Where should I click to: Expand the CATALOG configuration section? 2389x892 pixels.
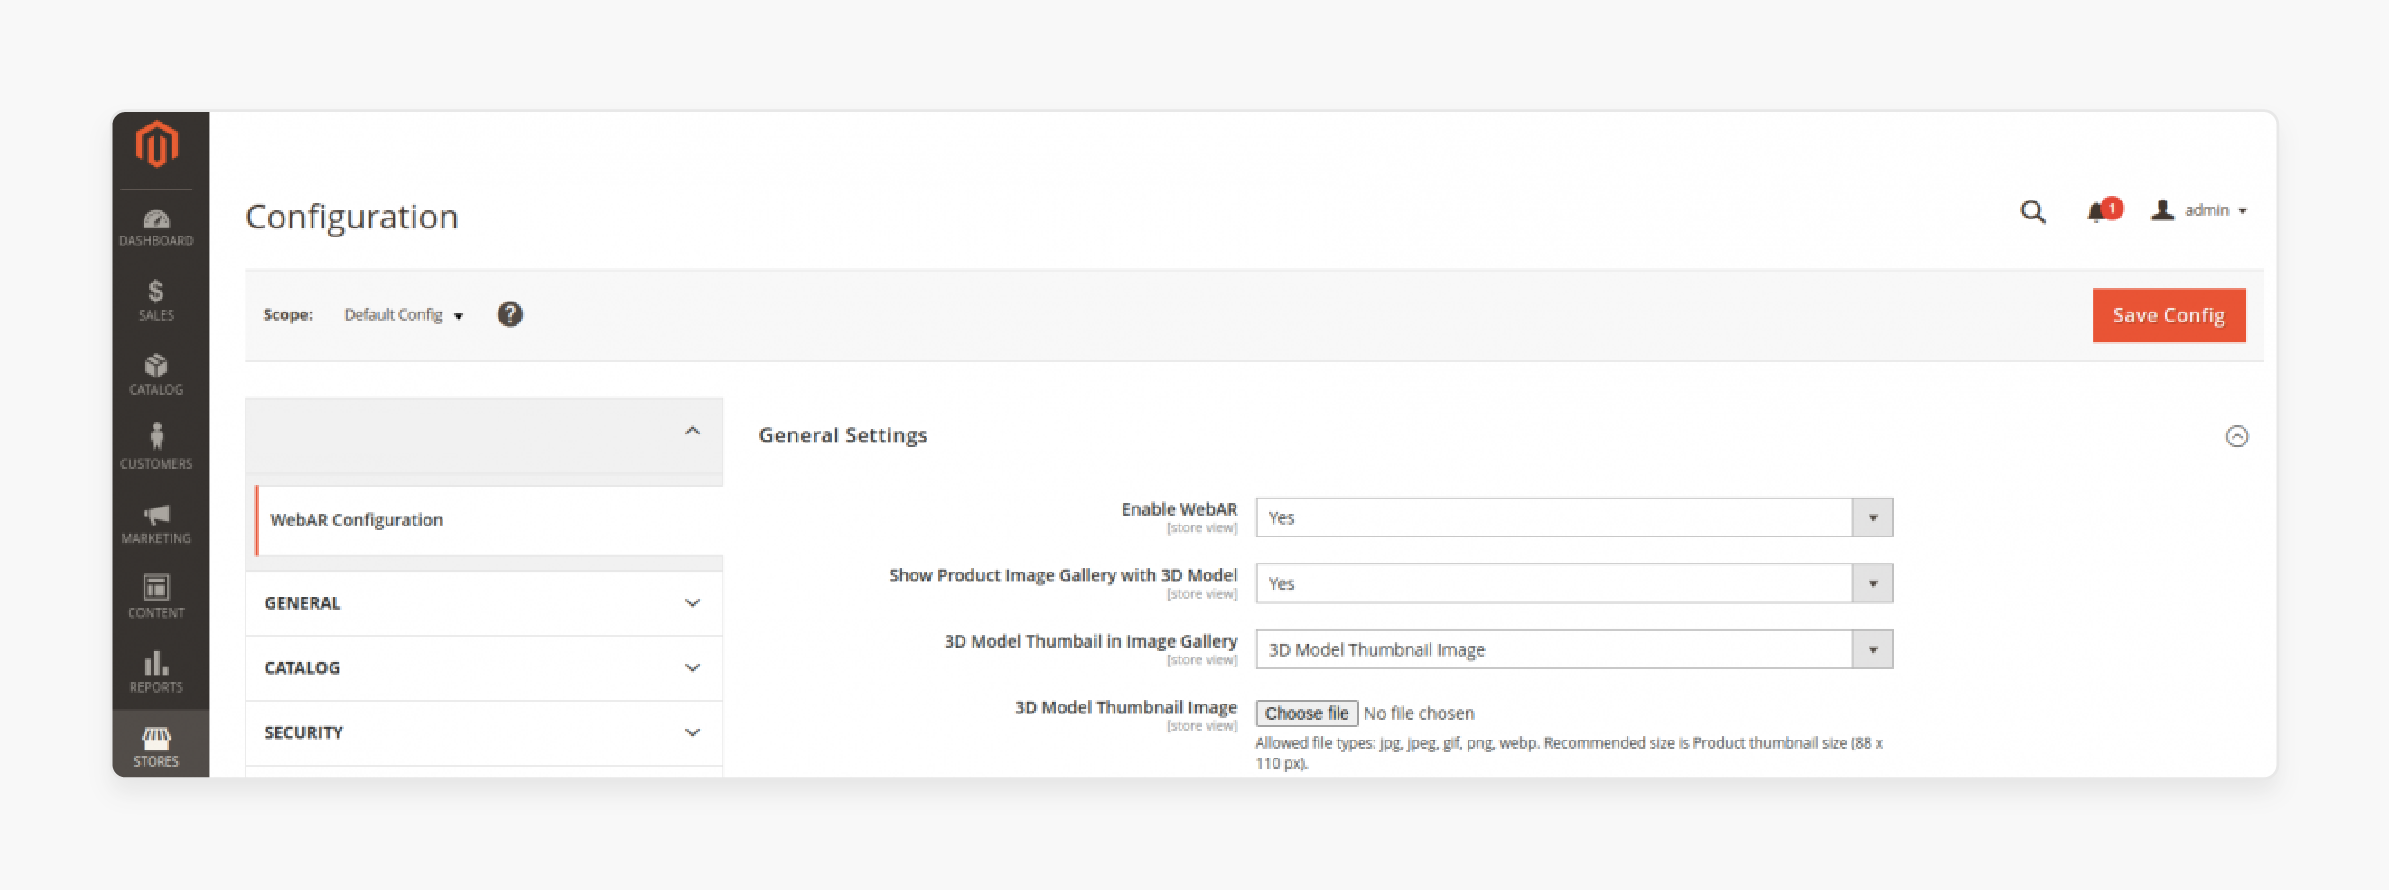(484, 668)
